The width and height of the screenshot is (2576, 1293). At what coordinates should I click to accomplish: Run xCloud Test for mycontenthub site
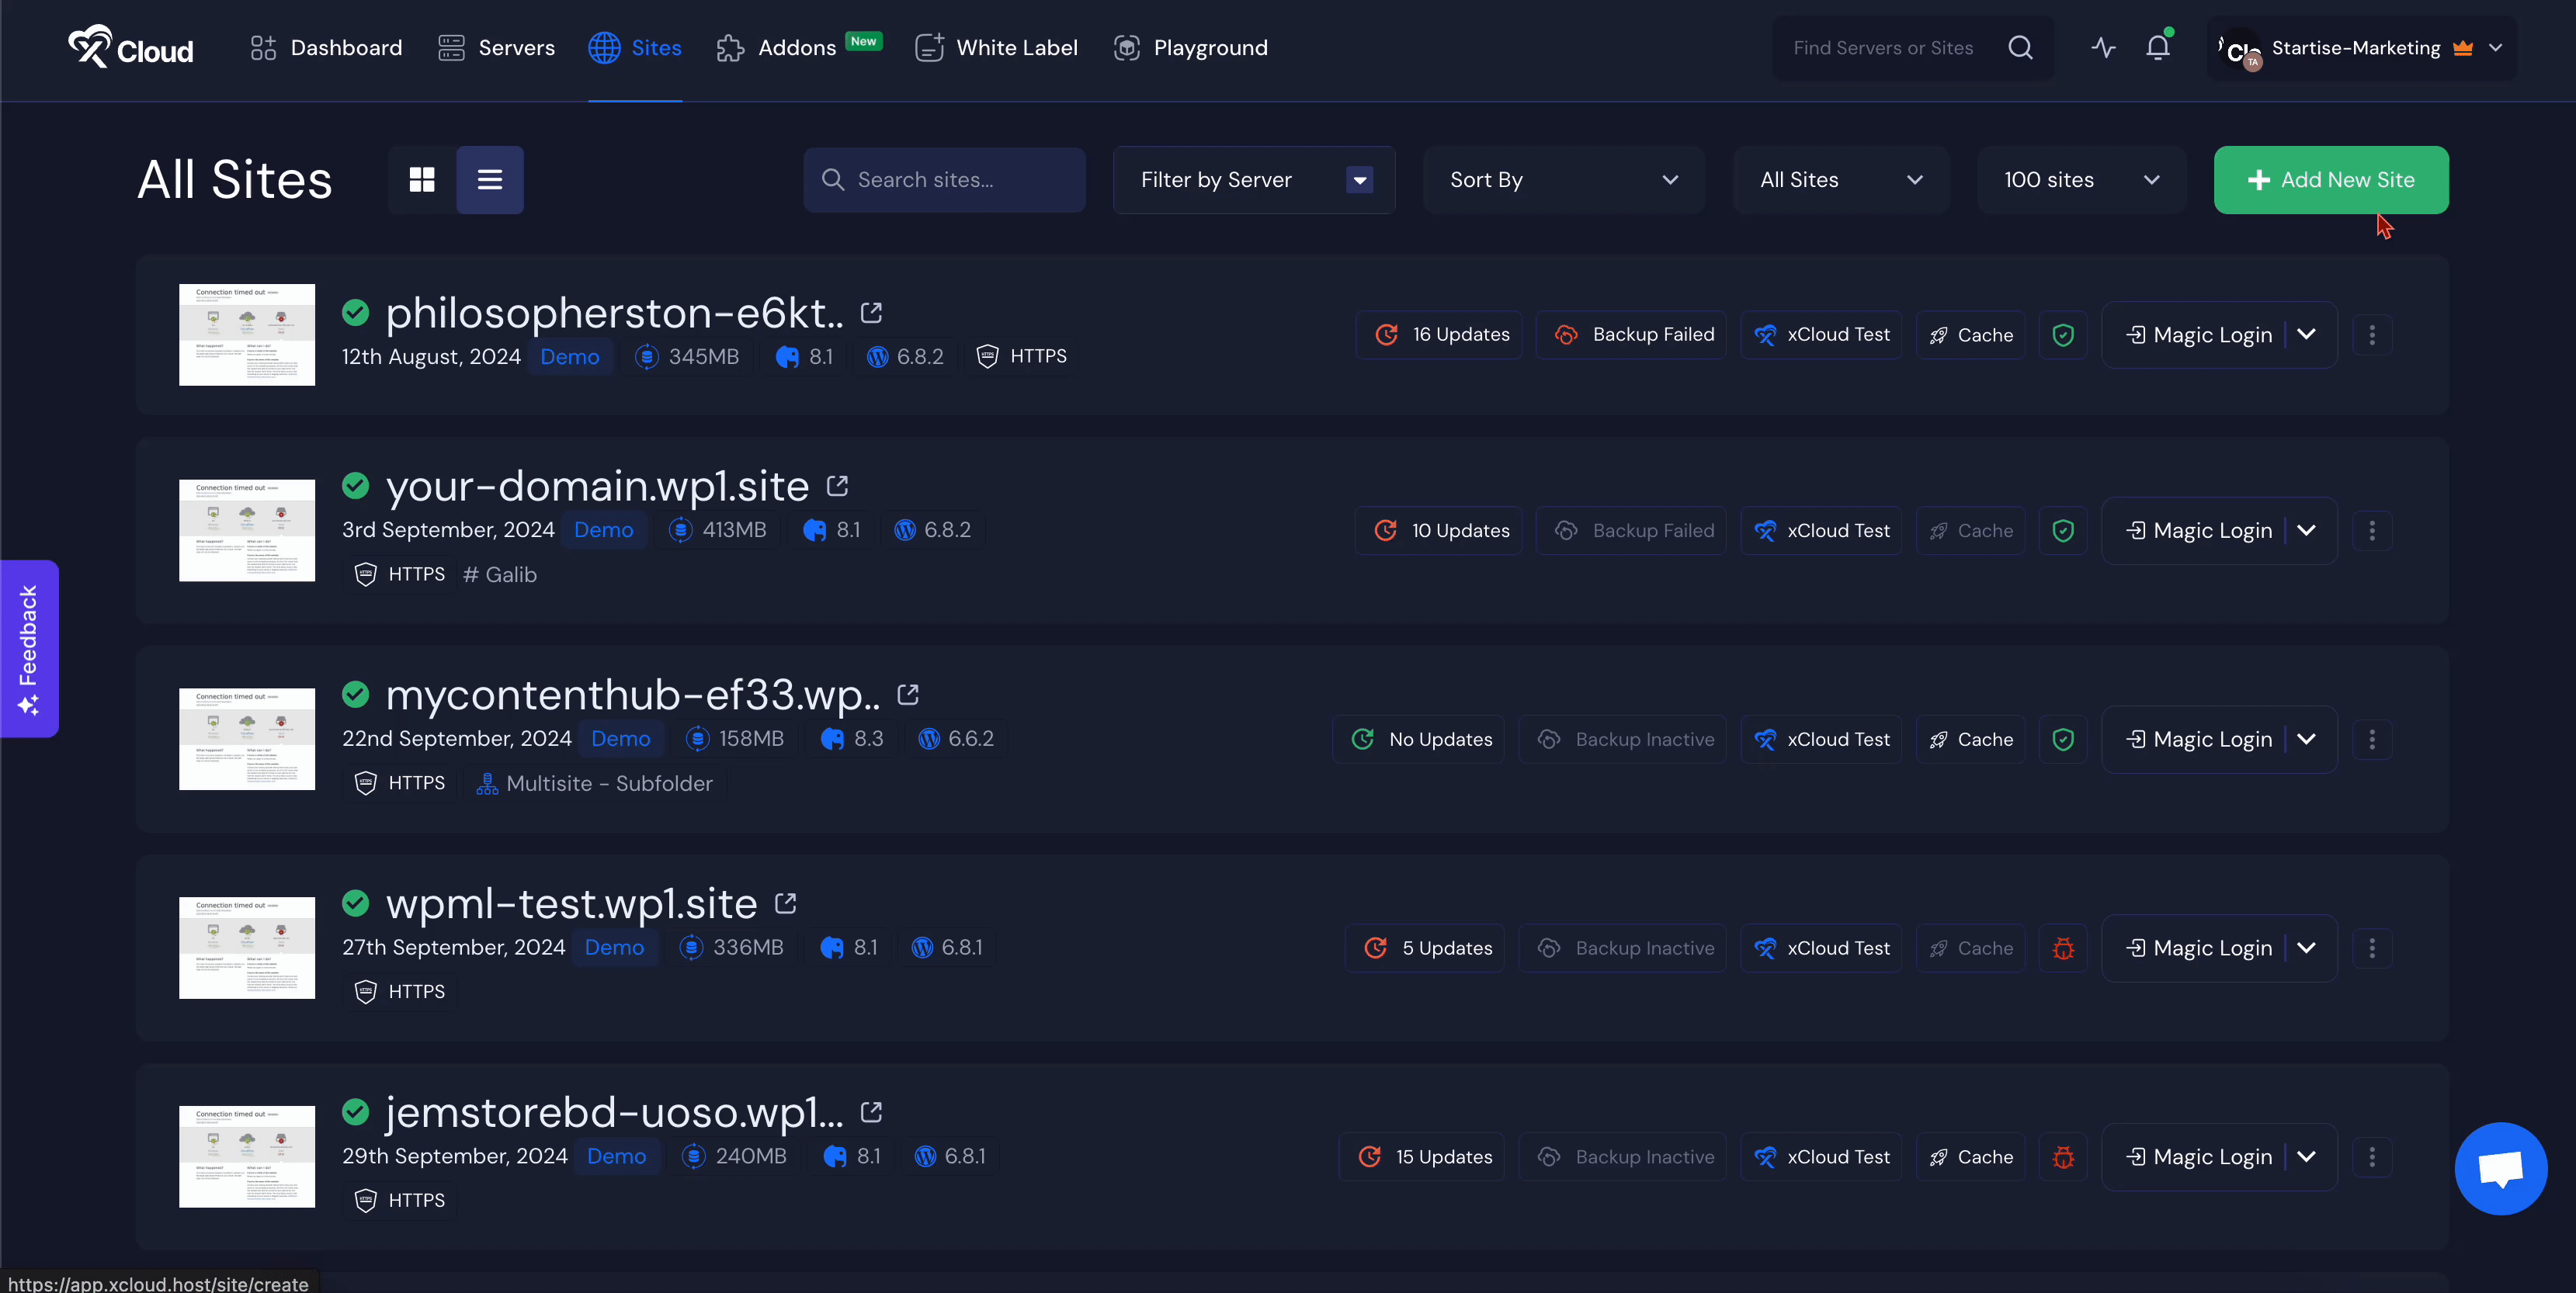(x=1821, y=739)
